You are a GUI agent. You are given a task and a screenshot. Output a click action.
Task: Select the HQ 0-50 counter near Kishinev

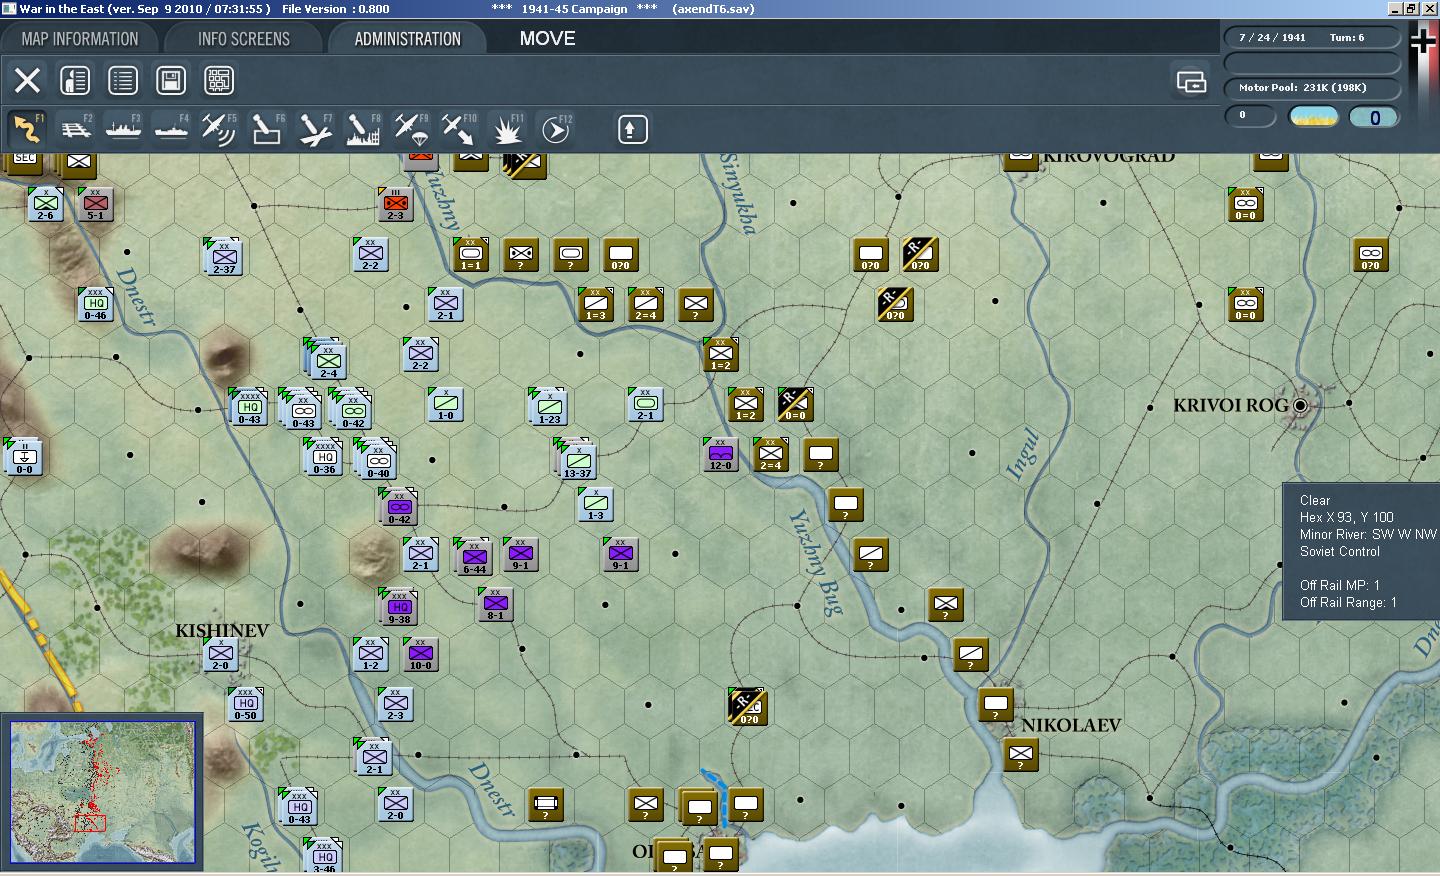[x=245, y=703]
